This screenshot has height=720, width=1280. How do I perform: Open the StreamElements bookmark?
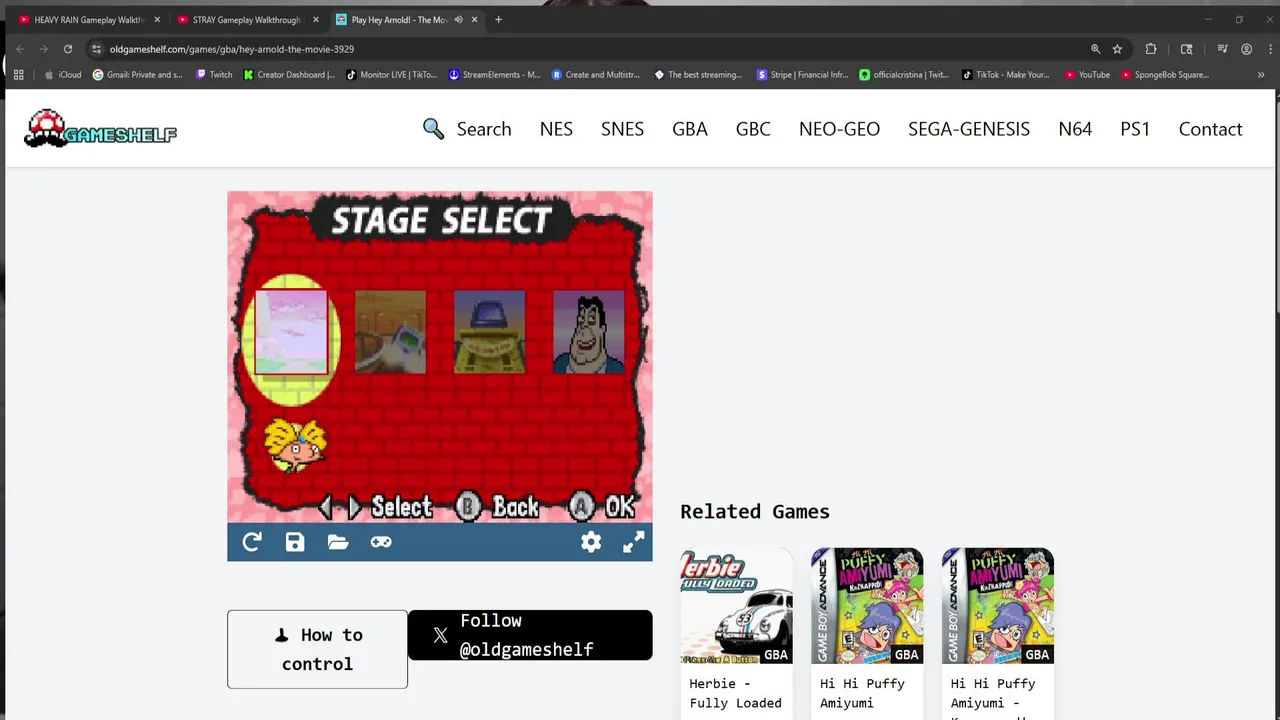495,75
